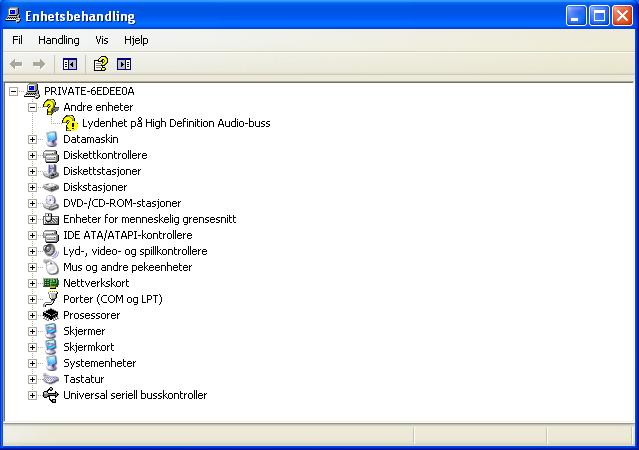Expand the Skjermer node
Image resolution: width=639 pixels, height=450 pixels.
pyautogui.click(x=32, y=331)
